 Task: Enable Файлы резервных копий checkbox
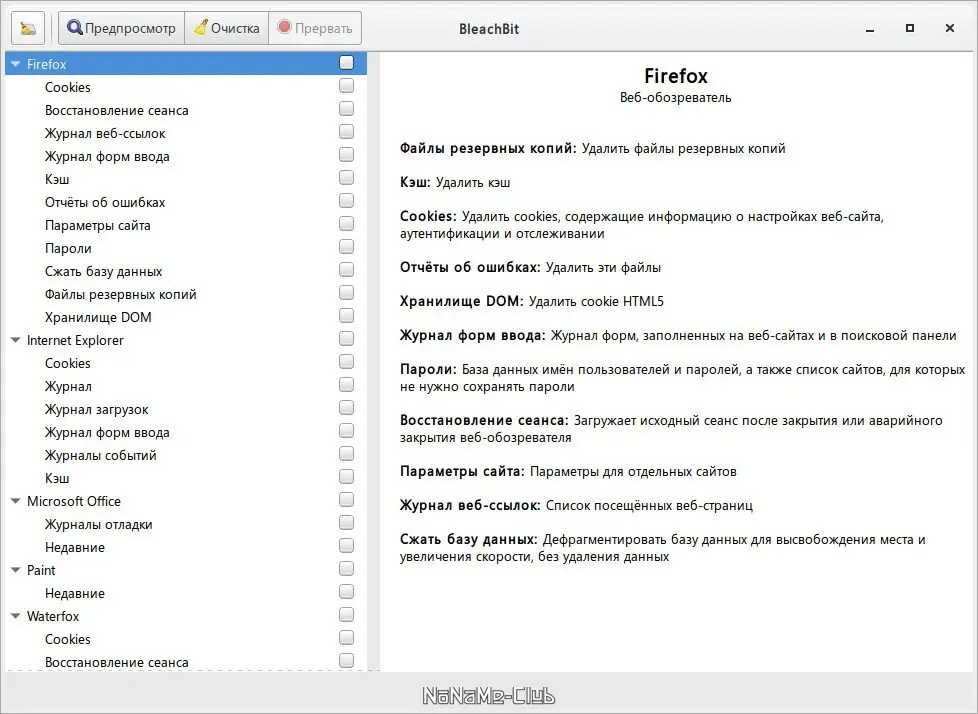pos(346,292)
